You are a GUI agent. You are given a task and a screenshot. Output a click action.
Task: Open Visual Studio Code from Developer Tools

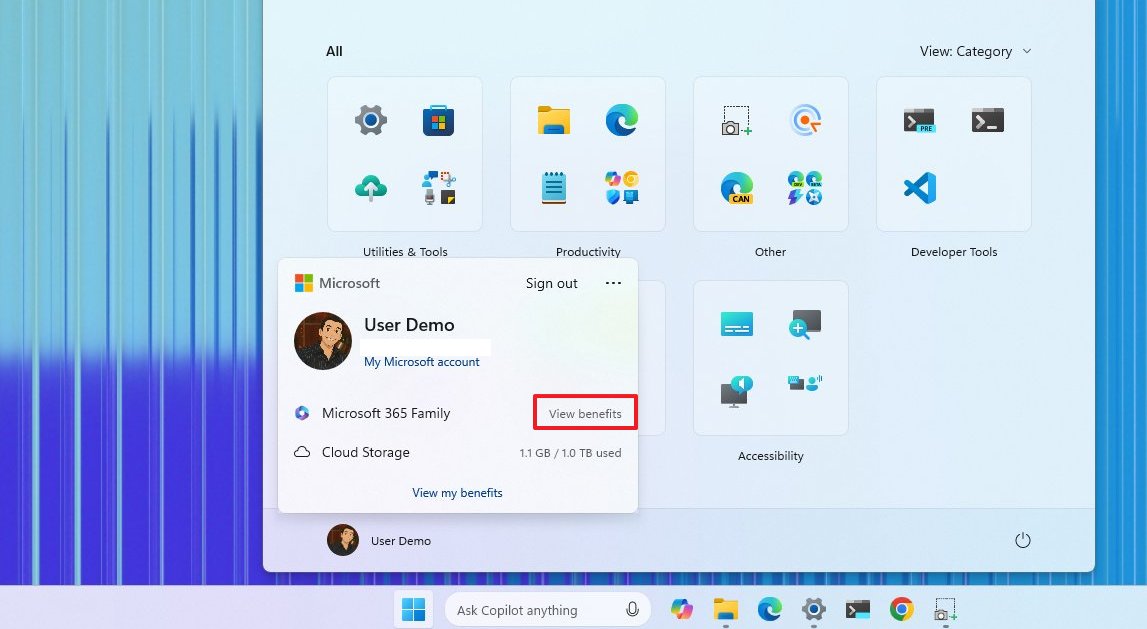coord(919,188)
